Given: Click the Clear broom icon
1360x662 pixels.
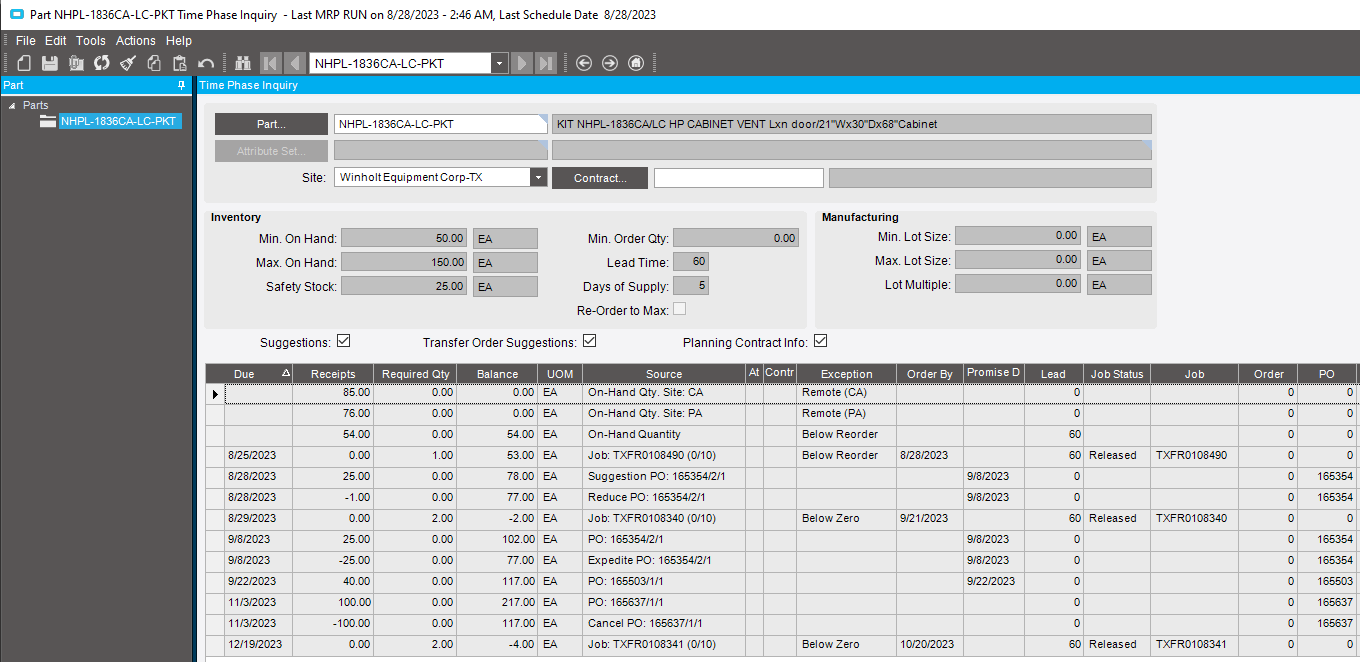Looking at the screenshot, I should coord(127,63).
